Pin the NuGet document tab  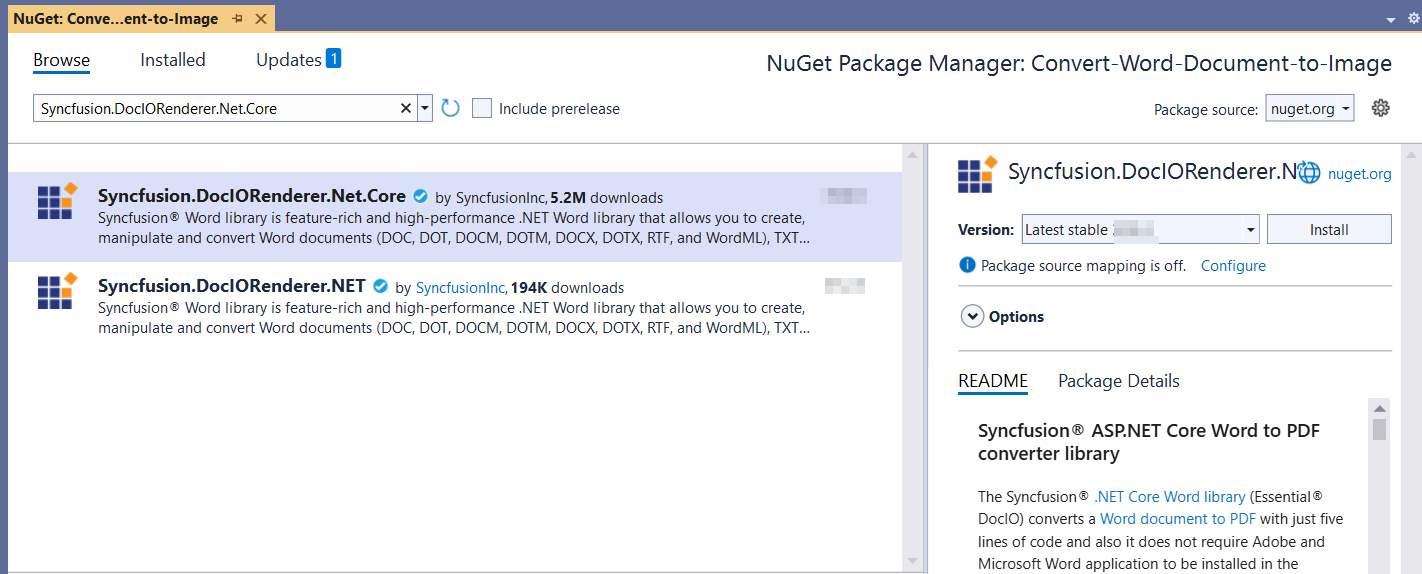(x=237, y=19)
